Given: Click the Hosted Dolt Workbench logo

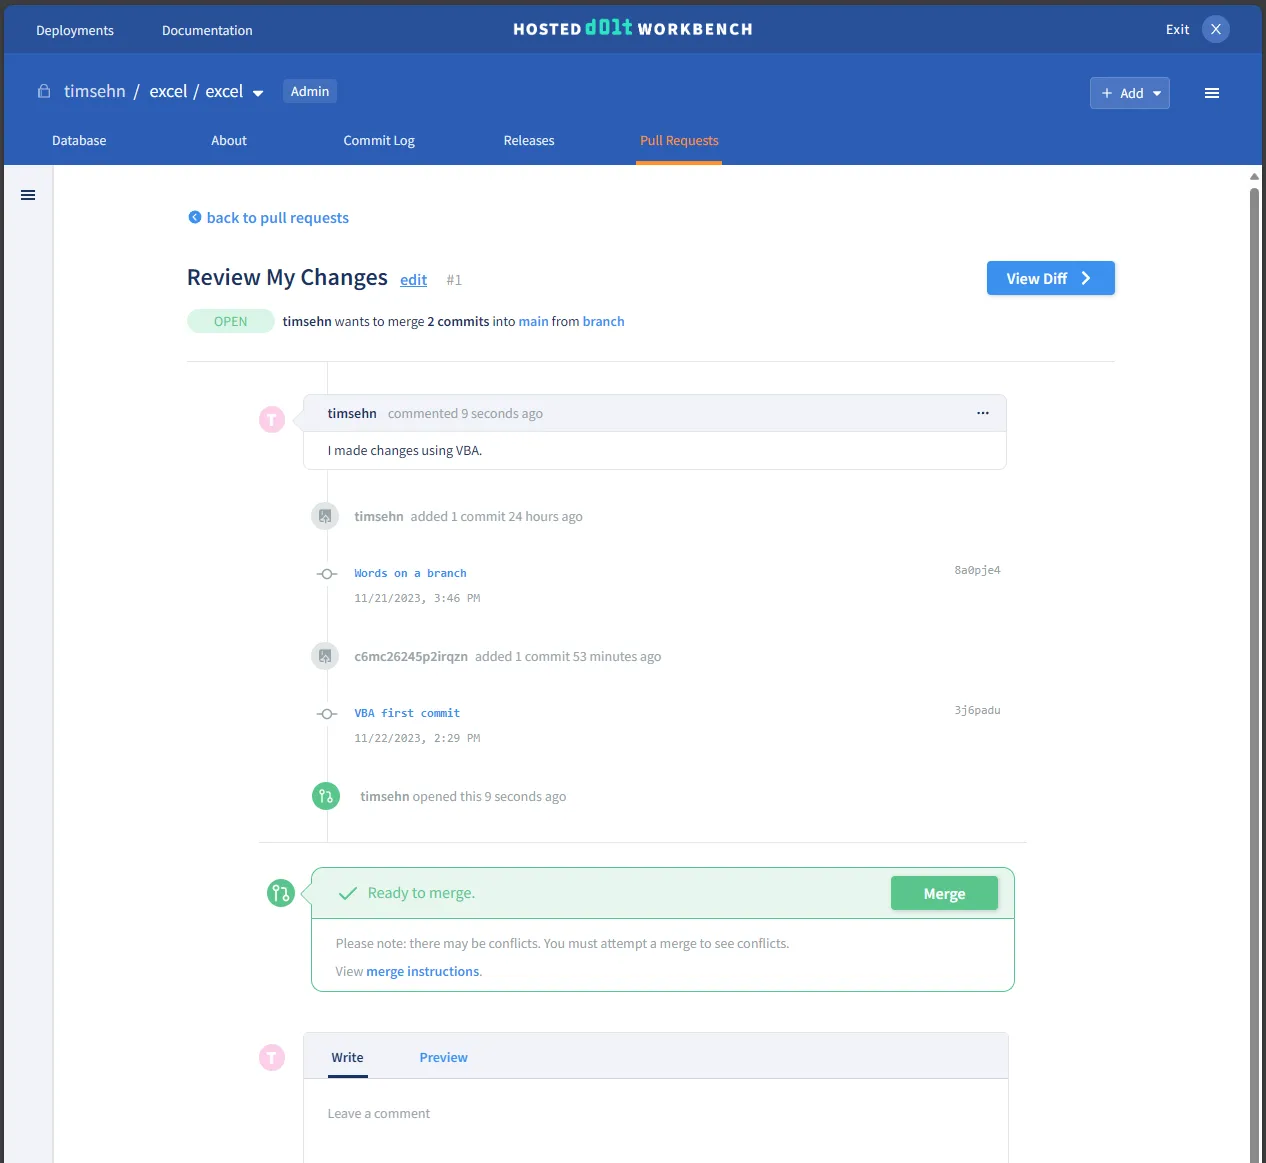Looking at the screenshot, I should [x=632, y=28].
